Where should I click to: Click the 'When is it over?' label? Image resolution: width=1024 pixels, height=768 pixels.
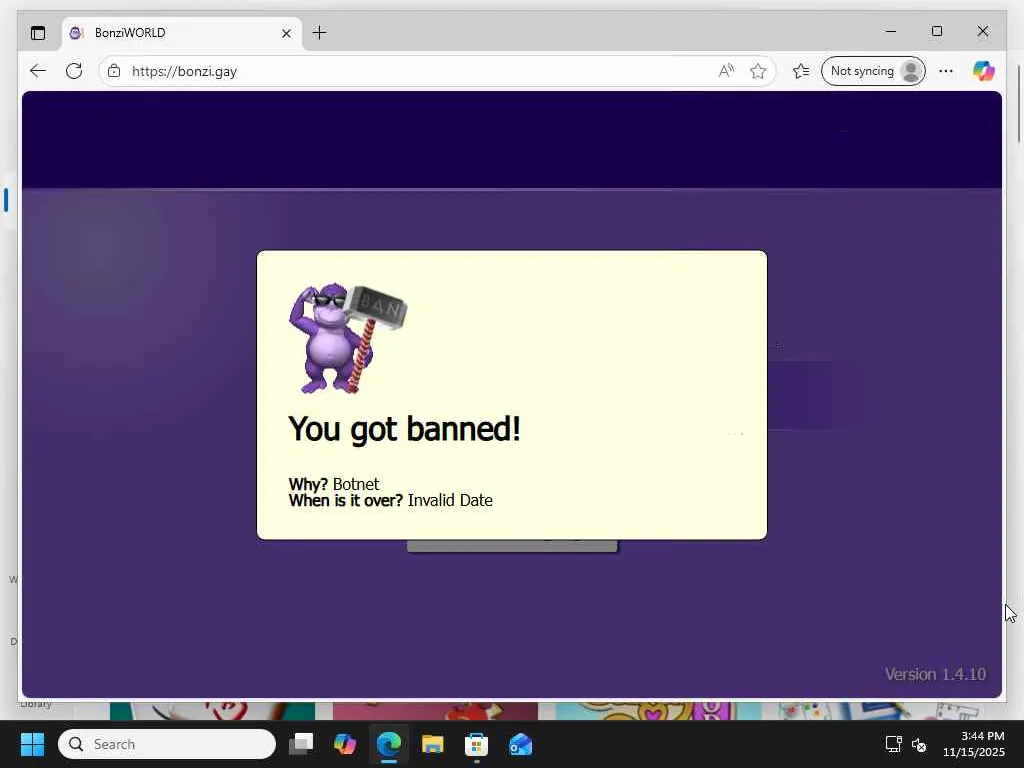[x=346, y=500]
